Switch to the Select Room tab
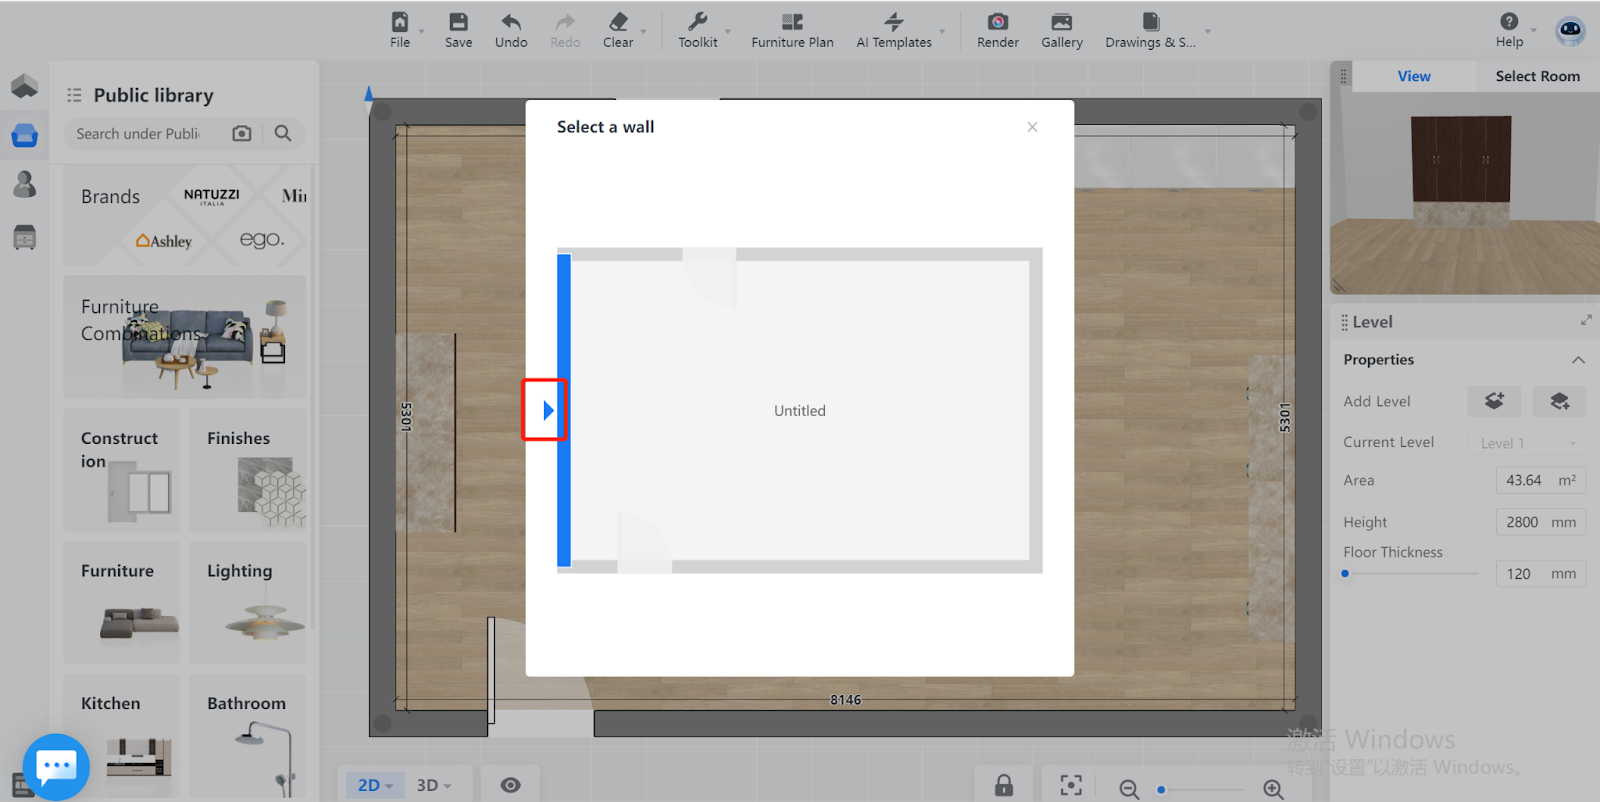 pyautogui.click(x=1537, y=76)
